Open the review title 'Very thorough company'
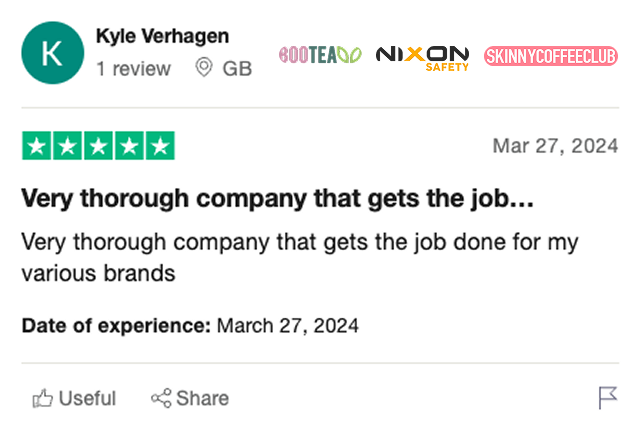The width and height of the screenshot is (641, 430). (278, 199)
